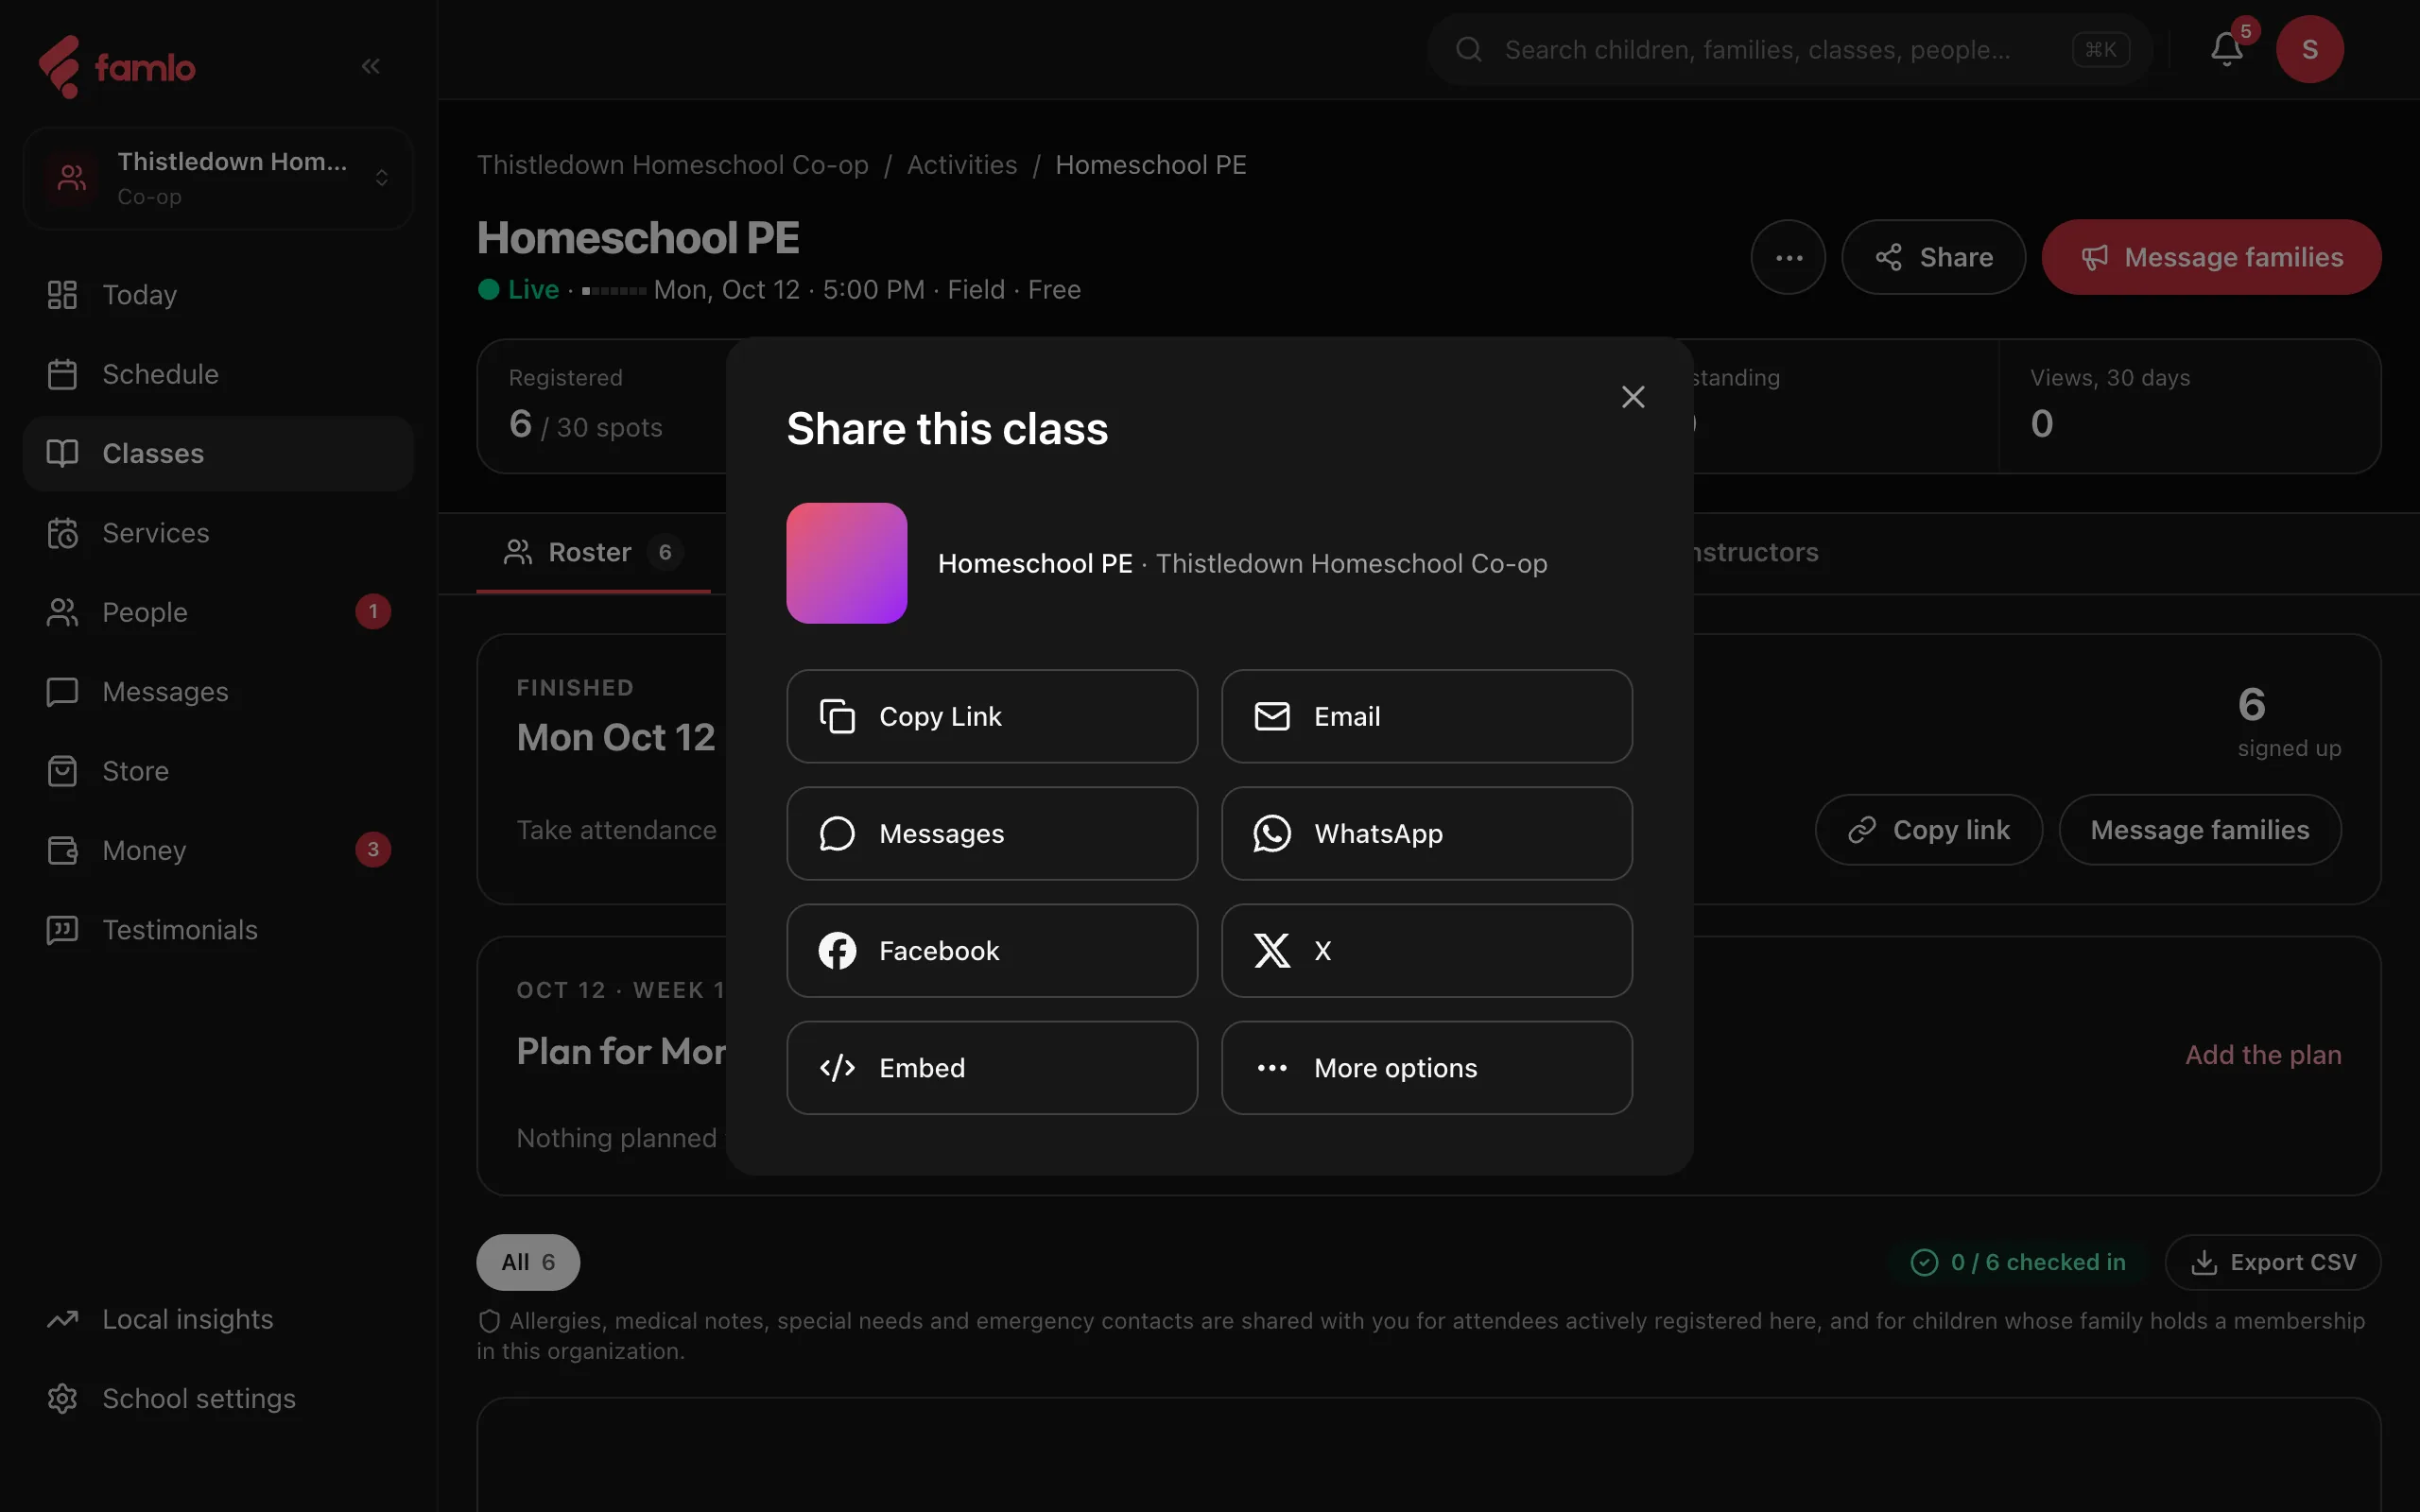Click Export CSV button
This screenshot has height=1512, width=2420.
click(2272, 1262)
